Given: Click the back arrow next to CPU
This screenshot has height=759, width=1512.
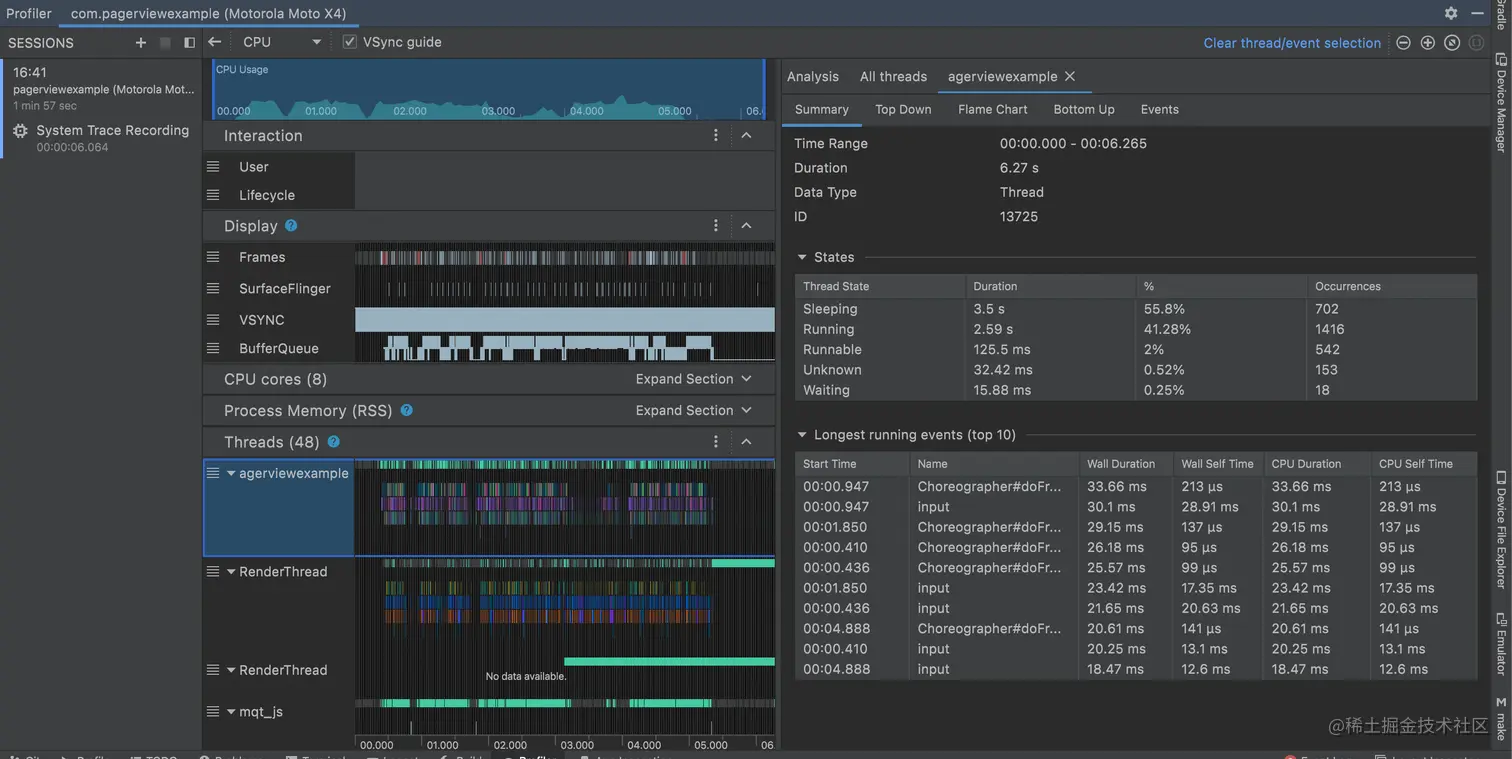Looking at the screenshot, I should [214, 42].
